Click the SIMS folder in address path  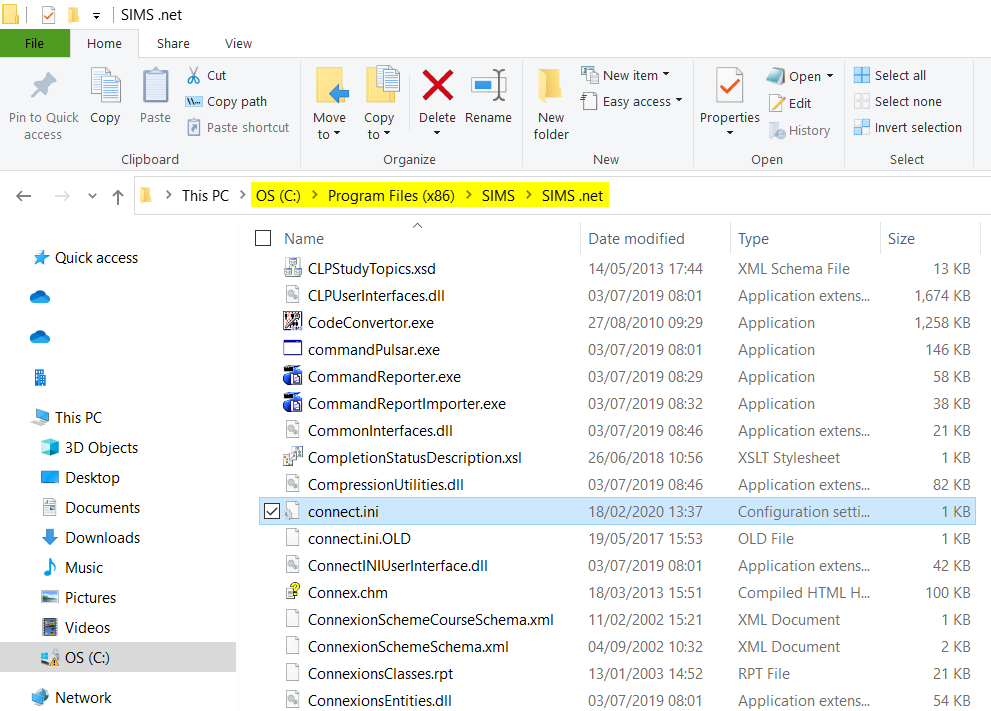click(498, 196)
